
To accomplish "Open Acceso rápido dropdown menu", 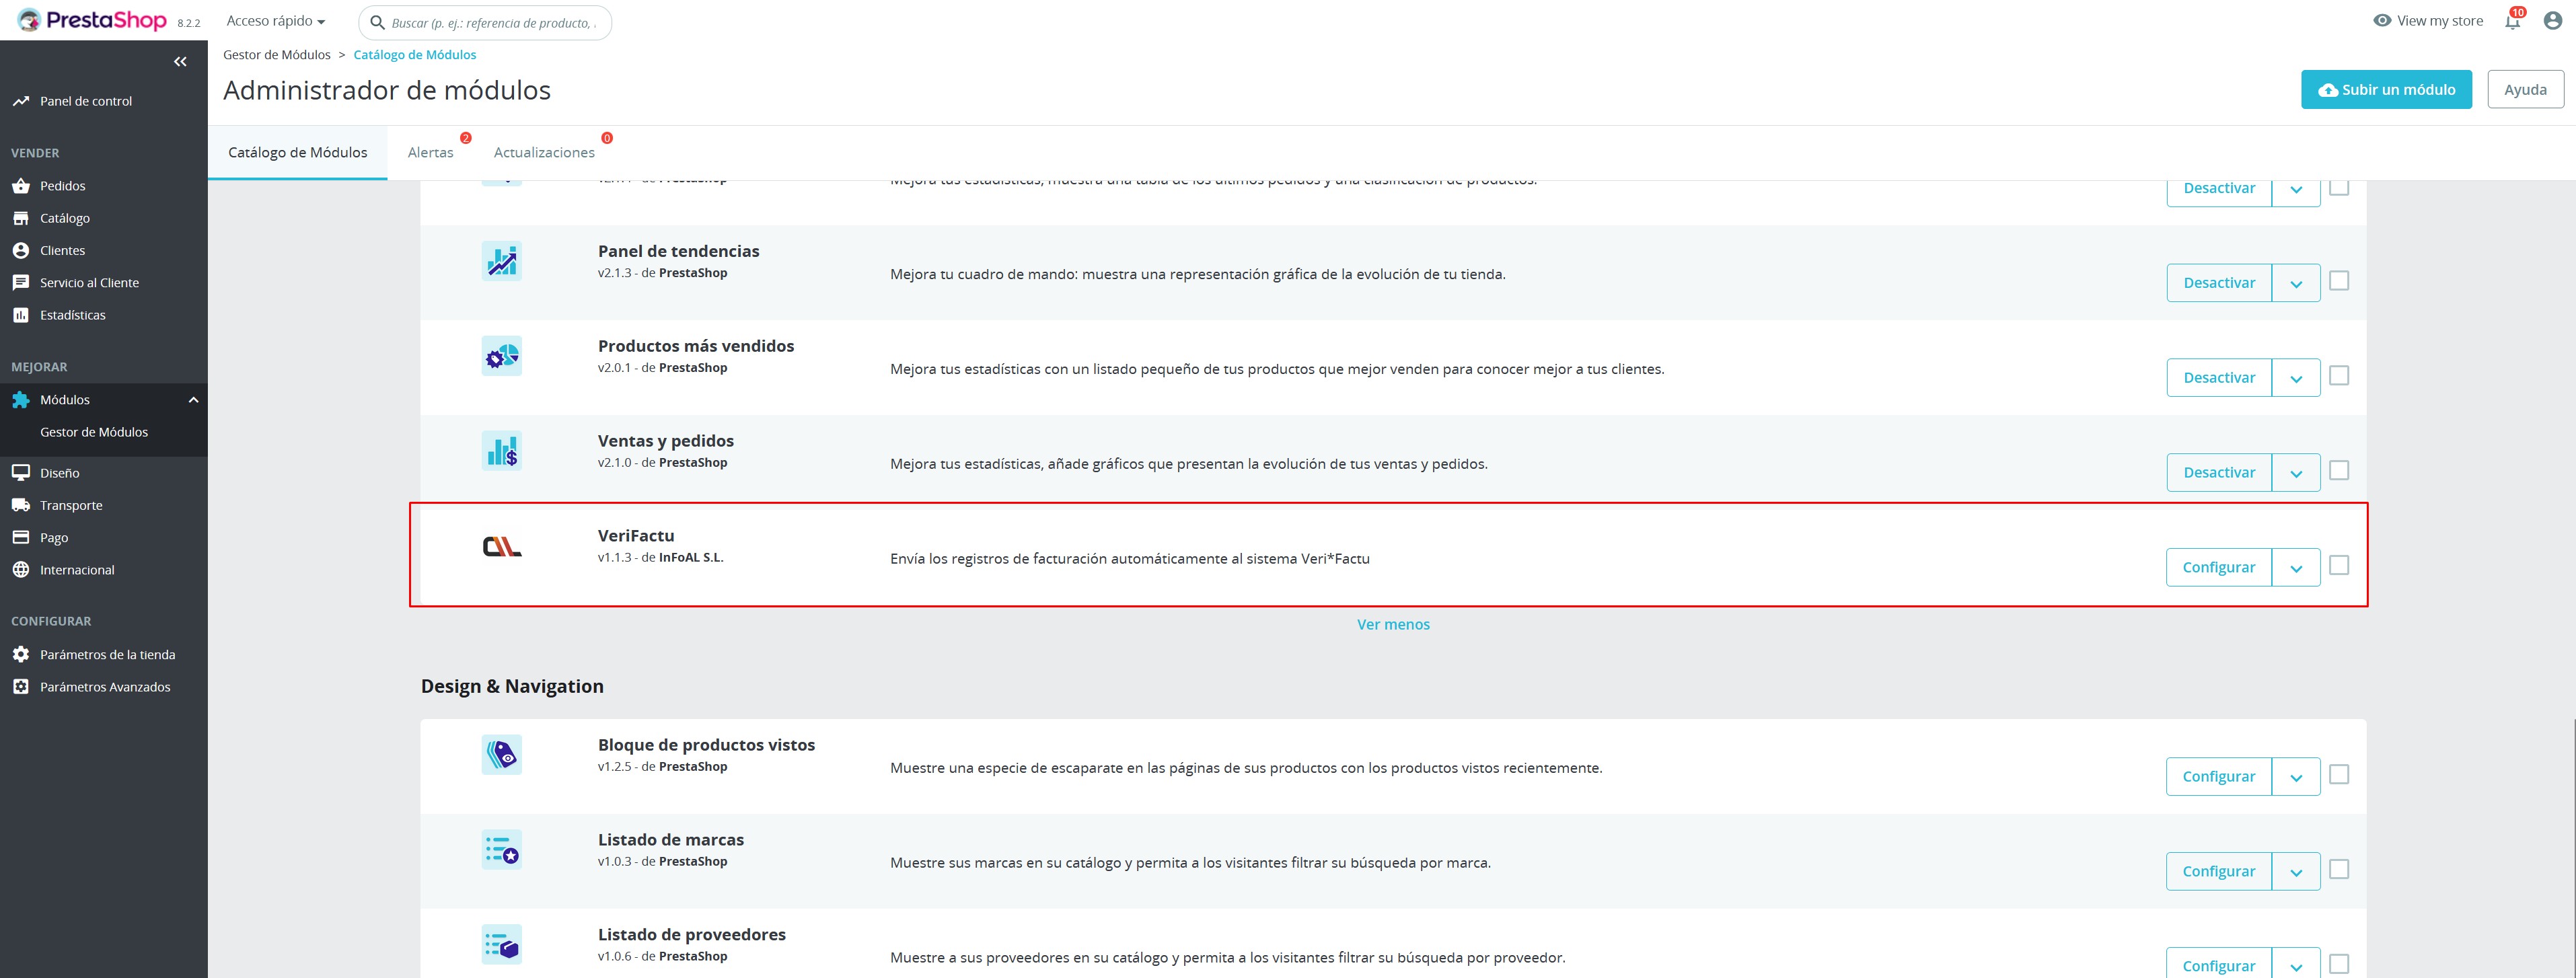I will click(x=276, y=21).
